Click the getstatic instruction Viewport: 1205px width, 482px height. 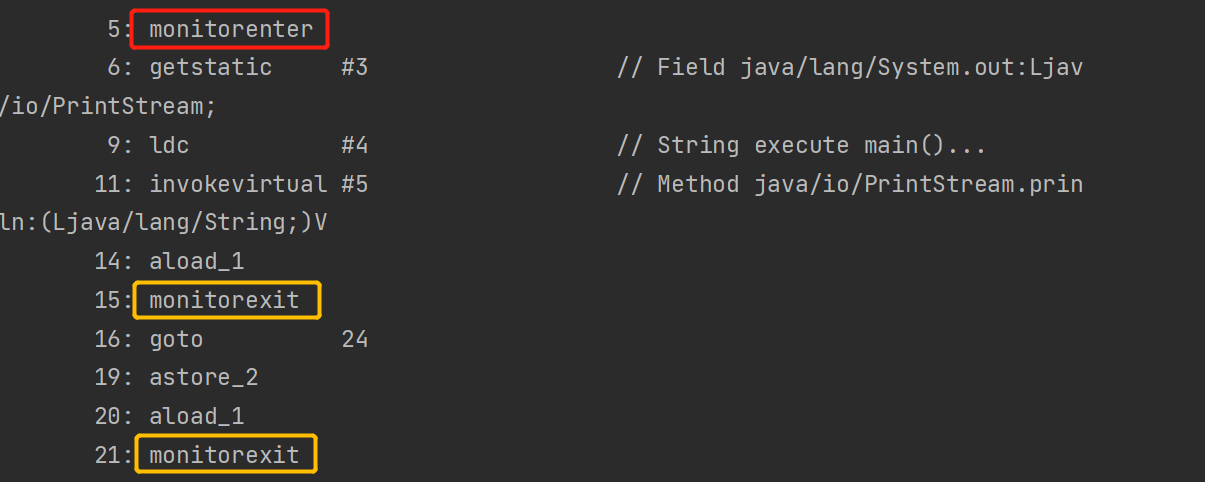tap(210, 68)
